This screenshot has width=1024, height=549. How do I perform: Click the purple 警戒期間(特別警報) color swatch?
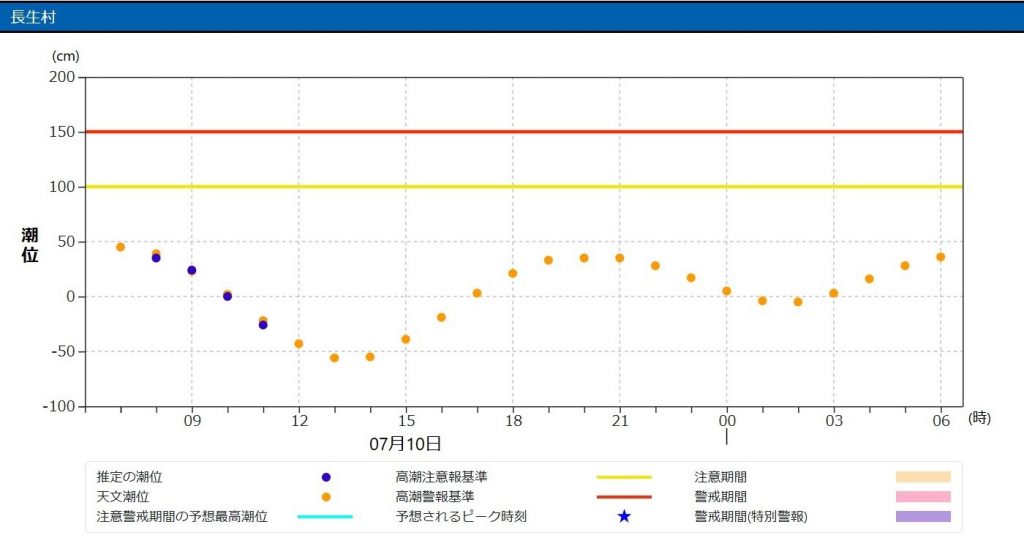pyautogui.click(x=923, y=516)
